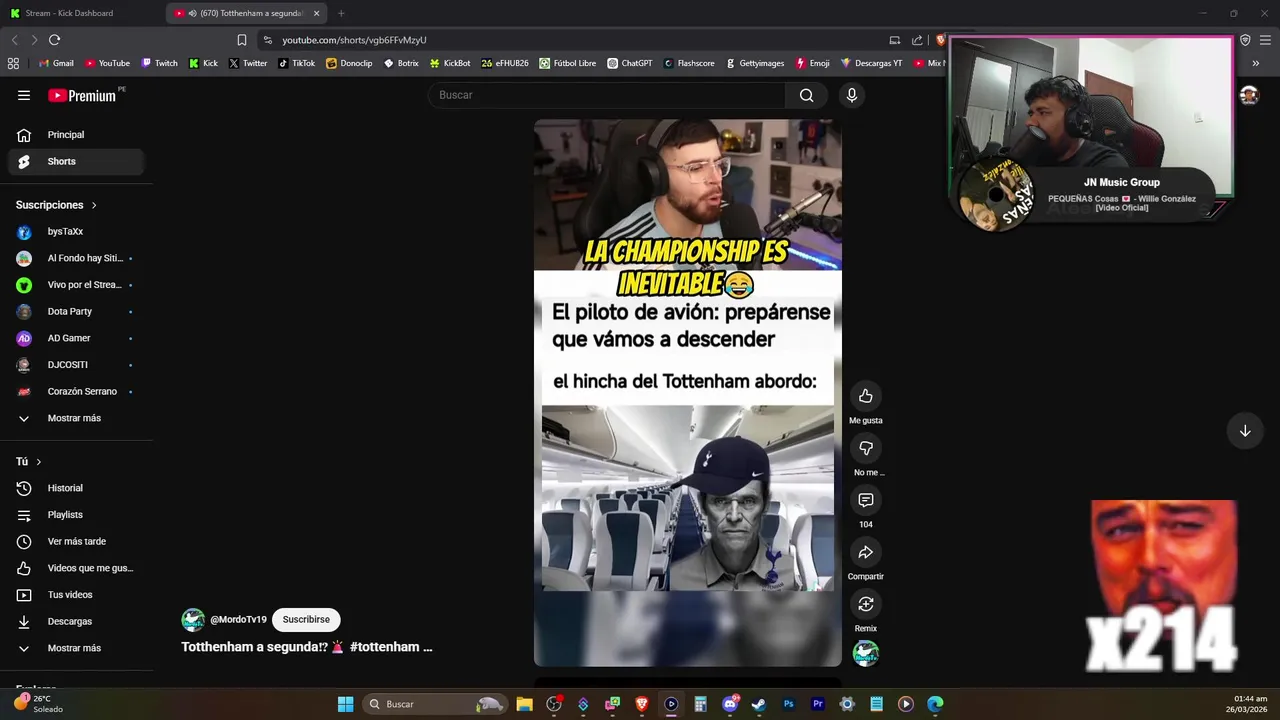
Task: Subscribe with Suscribirse button
Action: coord(306,620)
